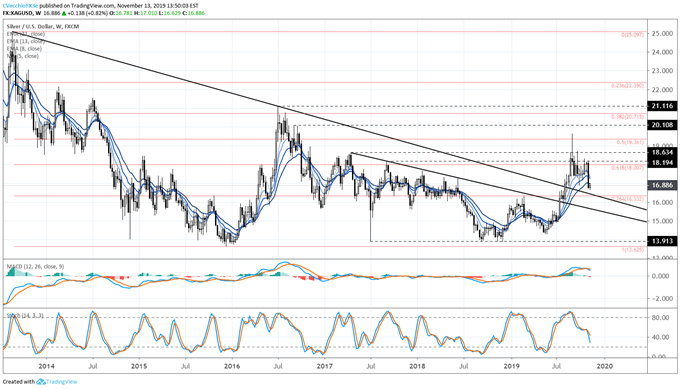Image resolution: width=680 pixels, height=389 pixels.
Task: Click the 18.634 price level tag
Action: pos(662,153)
